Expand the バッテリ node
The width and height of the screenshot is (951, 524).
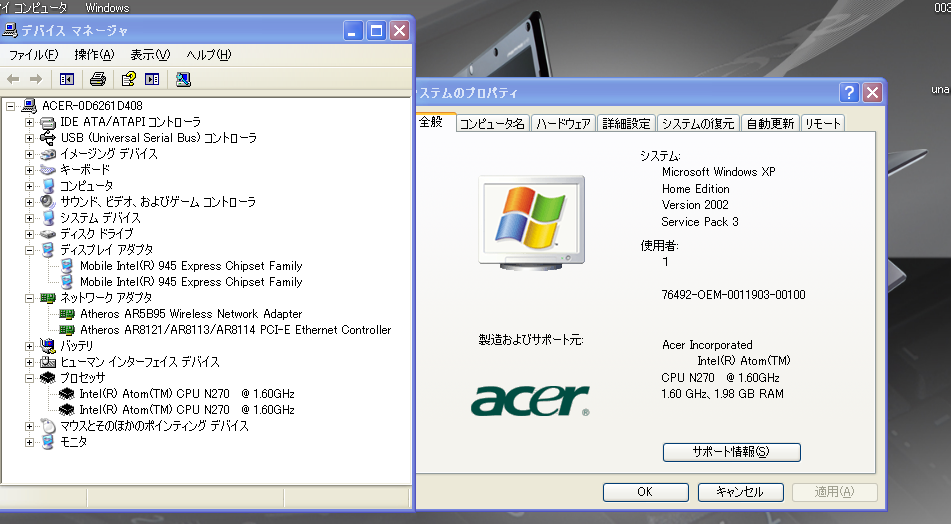(29, 346)
